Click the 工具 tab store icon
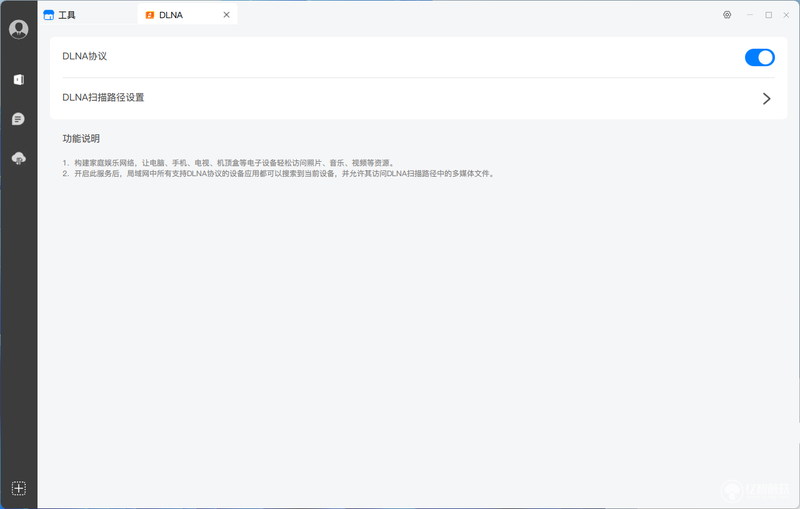This screenshot has width=800, height=509. tap(48, 15)
